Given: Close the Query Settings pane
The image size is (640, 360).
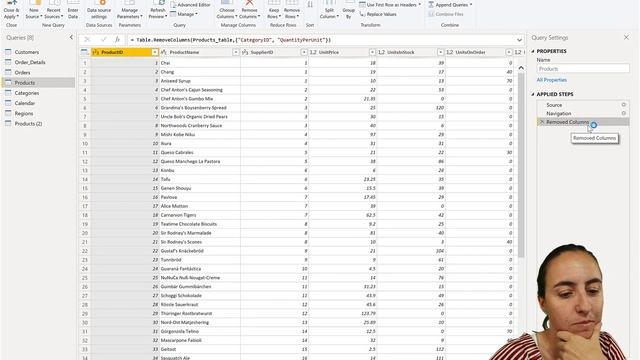Looking at the screenshot, I should [x=627, y=38].
